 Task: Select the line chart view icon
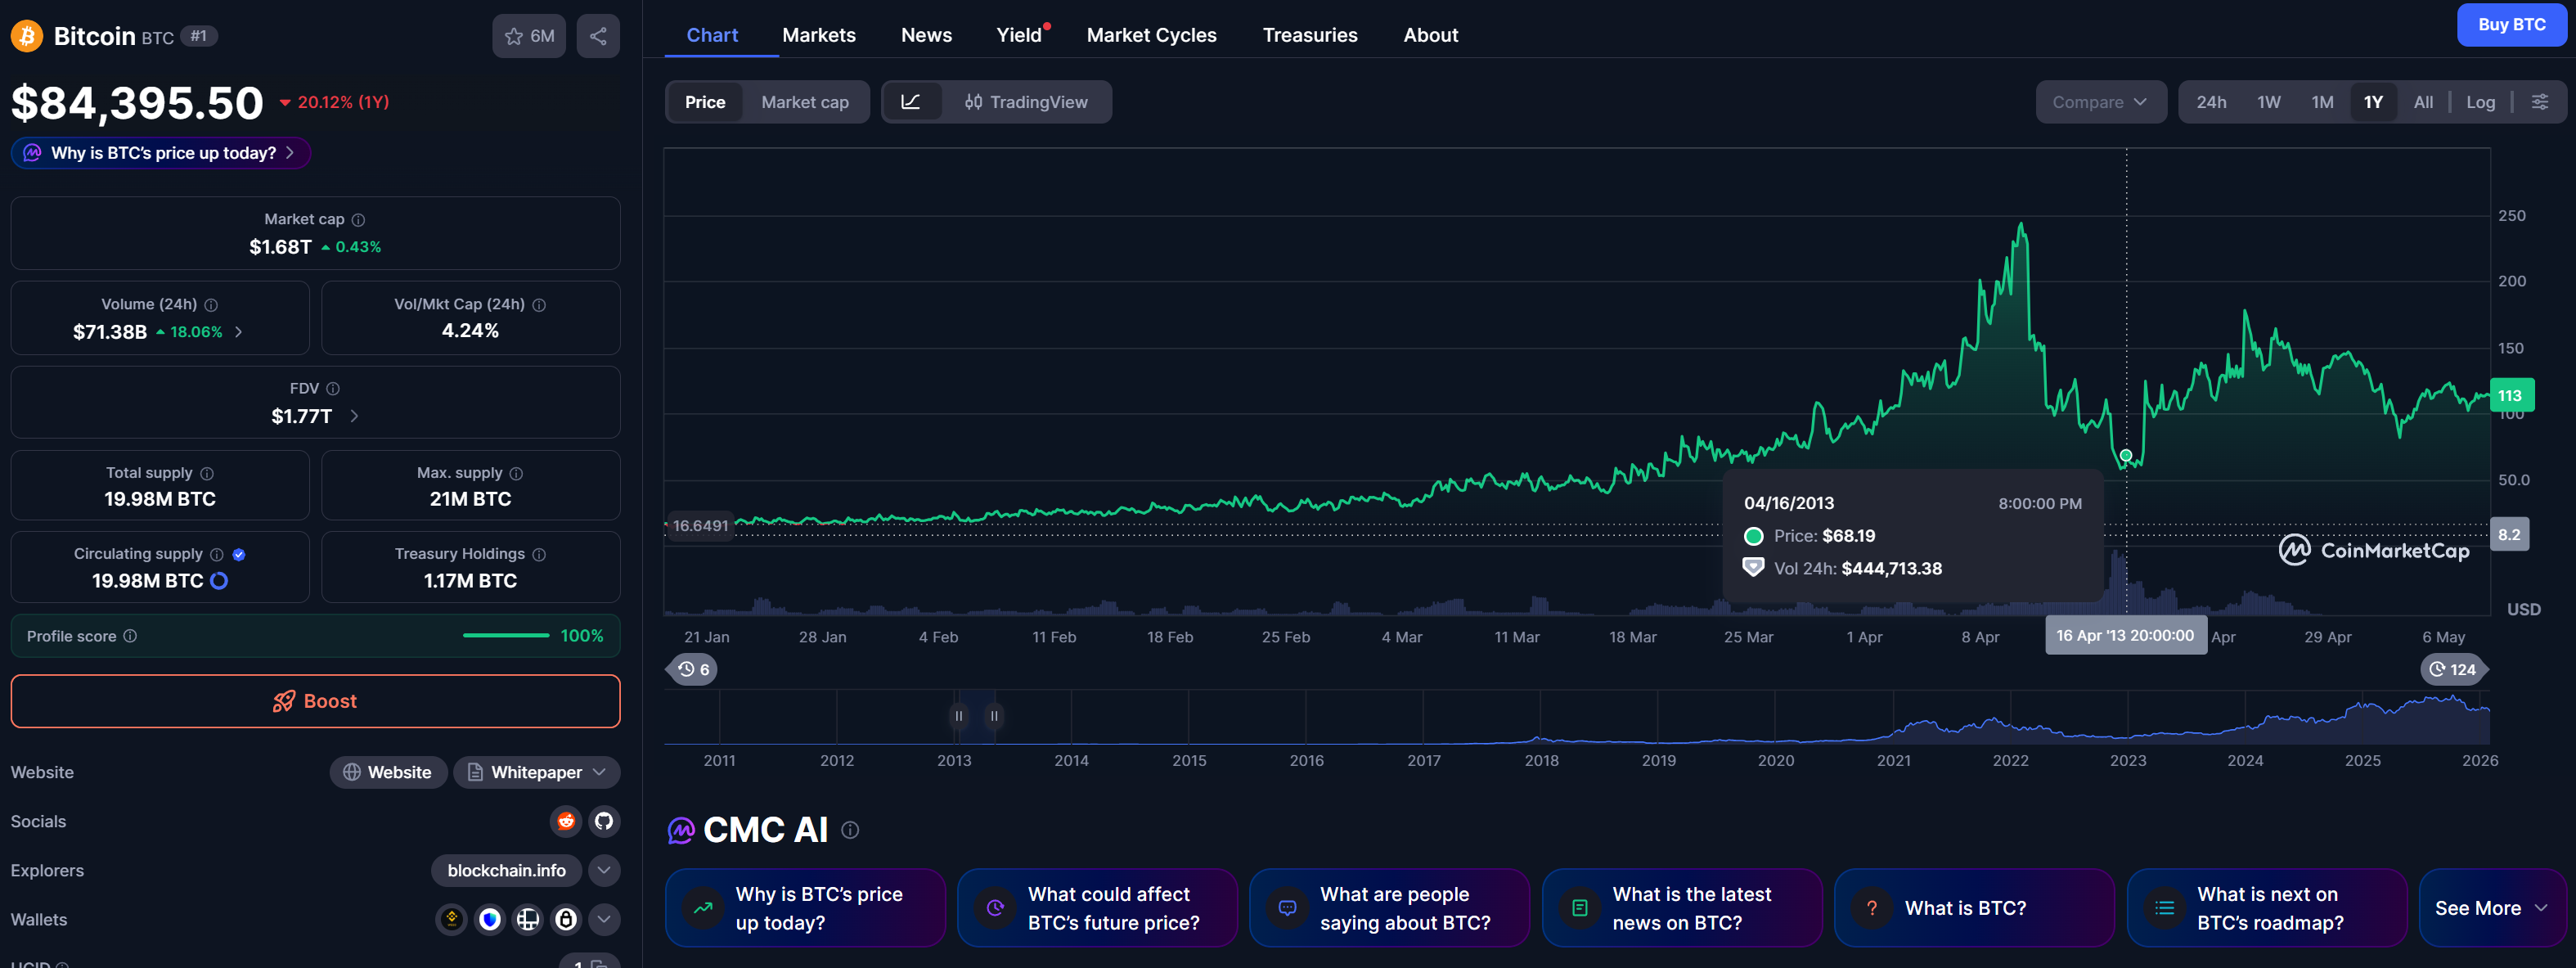click(911, 102)
